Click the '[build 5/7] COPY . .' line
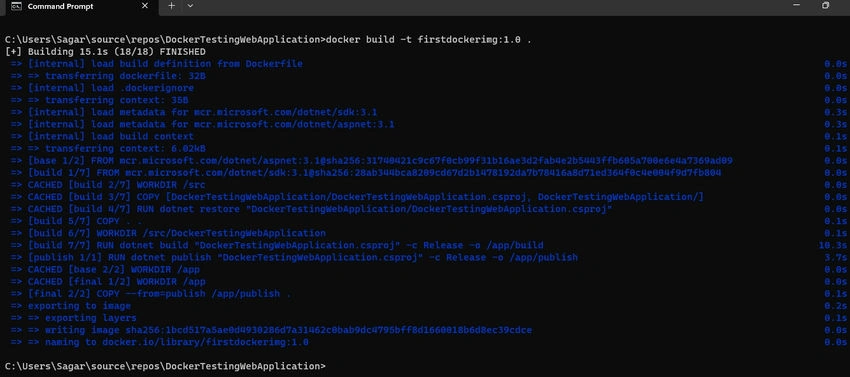 pyautogui.click(x=76, y=221)
